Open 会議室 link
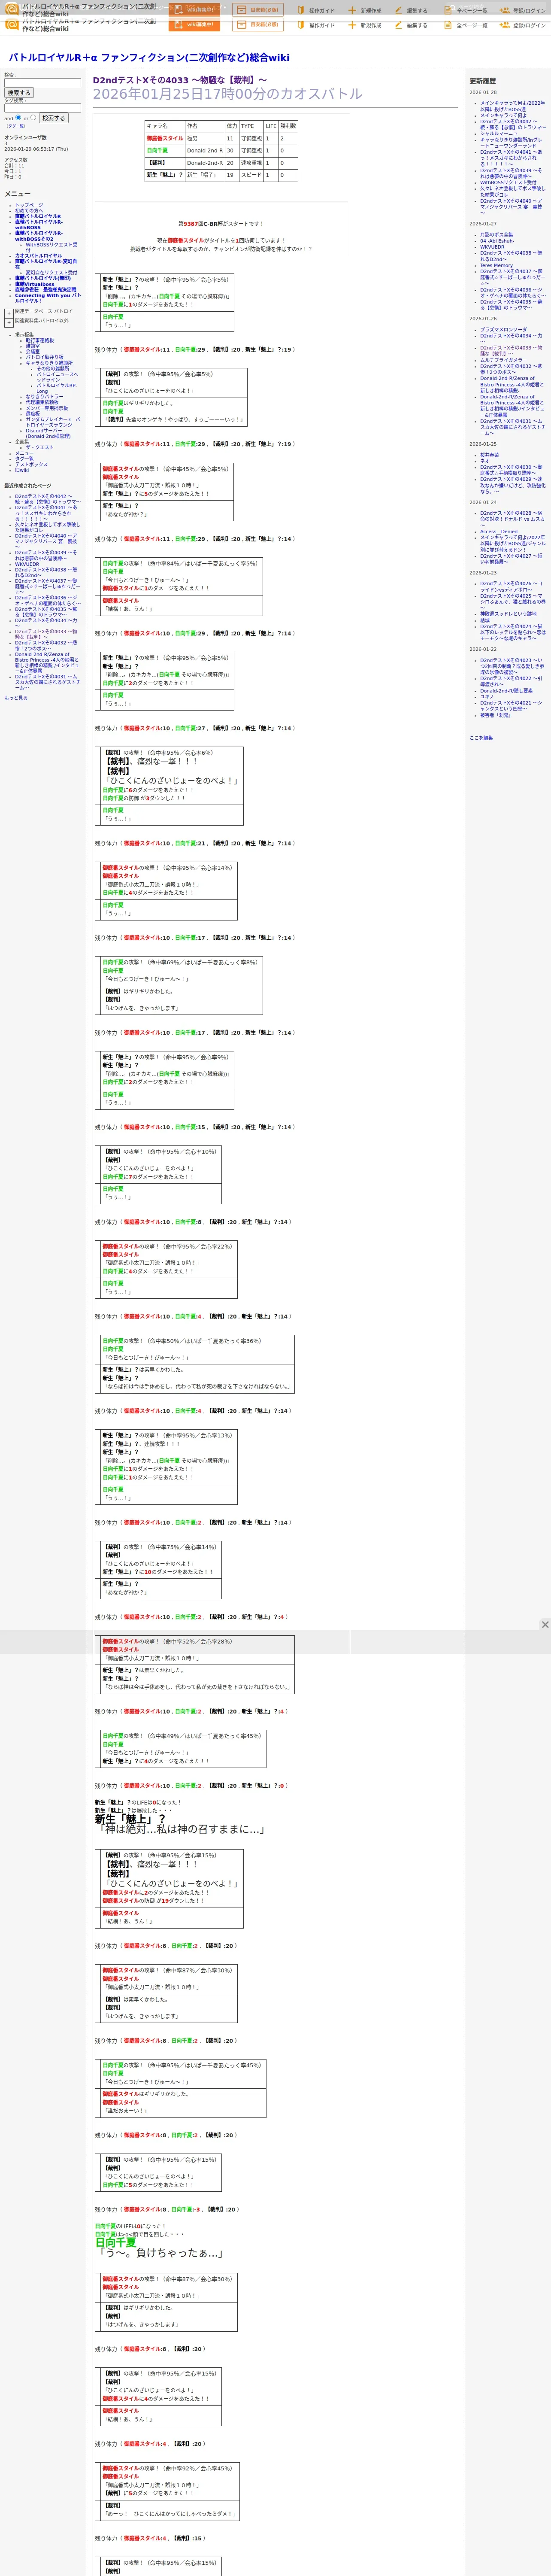Viewport: 551px width, 2576px height. (33, 351)
